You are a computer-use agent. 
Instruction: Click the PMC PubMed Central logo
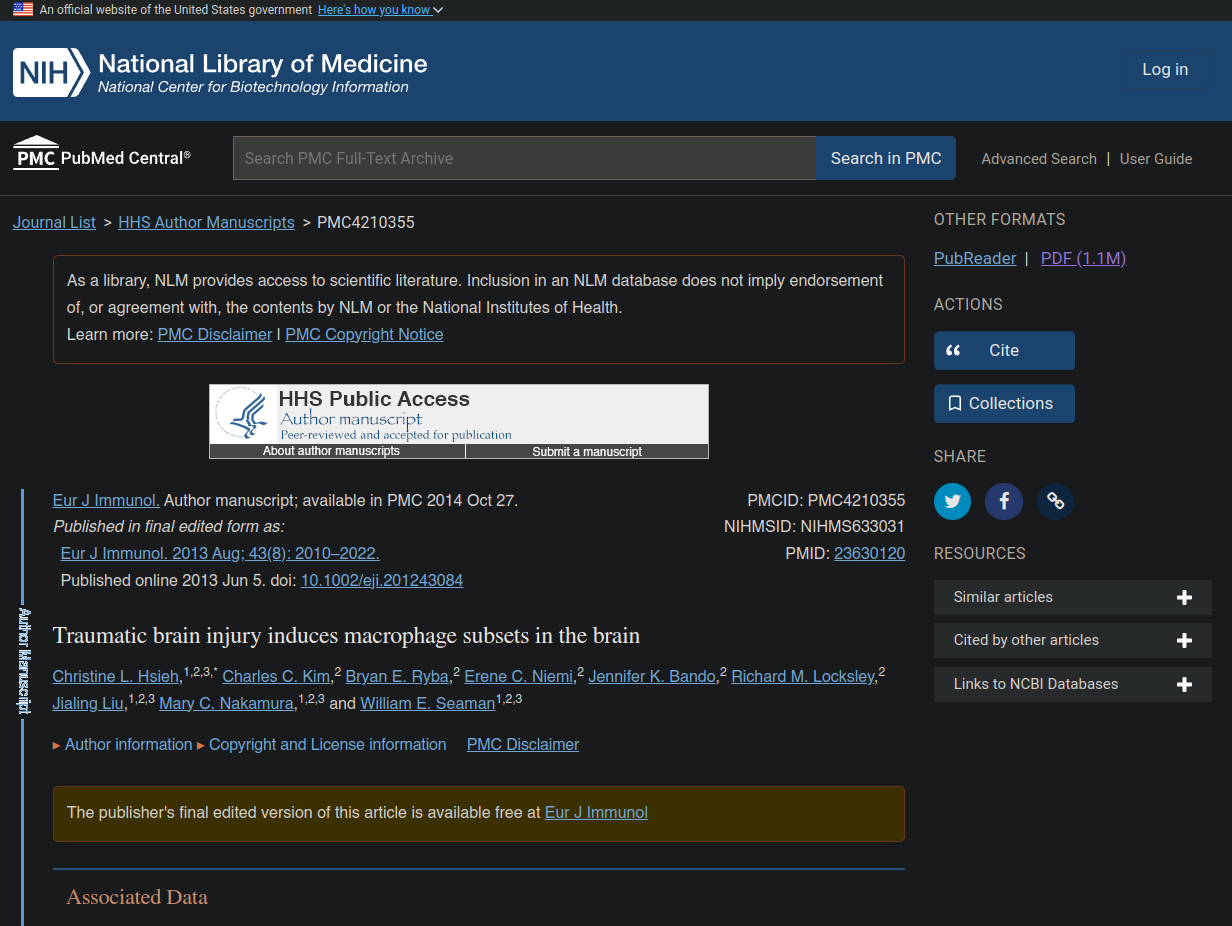pyautogui.click(x=102, y=155)
